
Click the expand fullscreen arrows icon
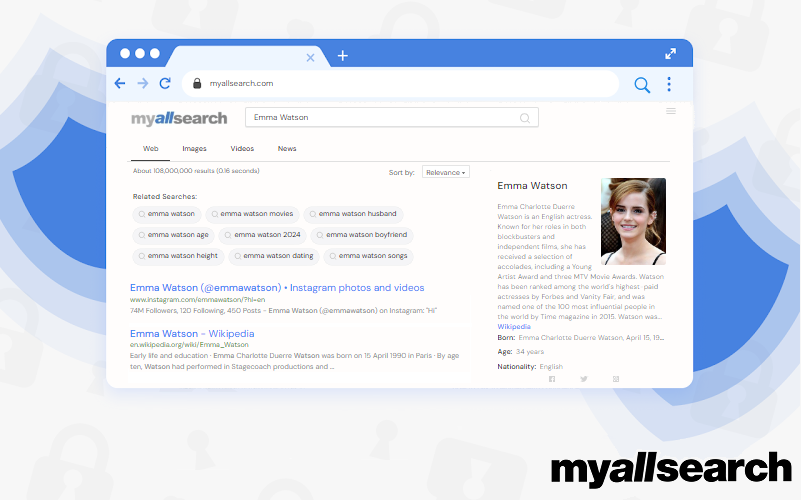tap(670, 54)
